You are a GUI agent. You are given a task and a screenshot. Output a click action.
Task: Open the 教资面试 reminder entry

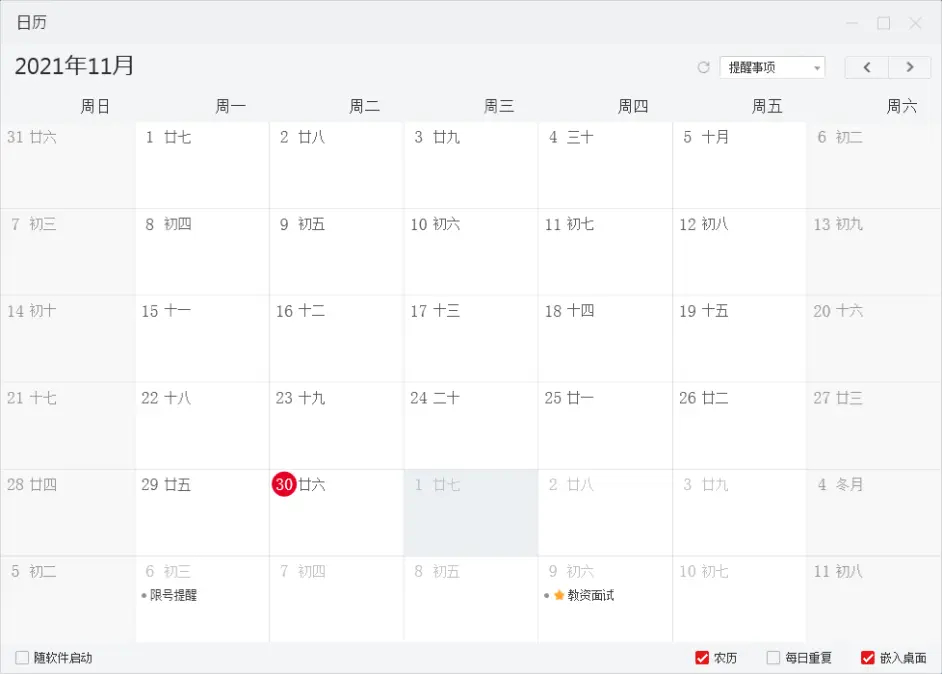click(590, 596)
